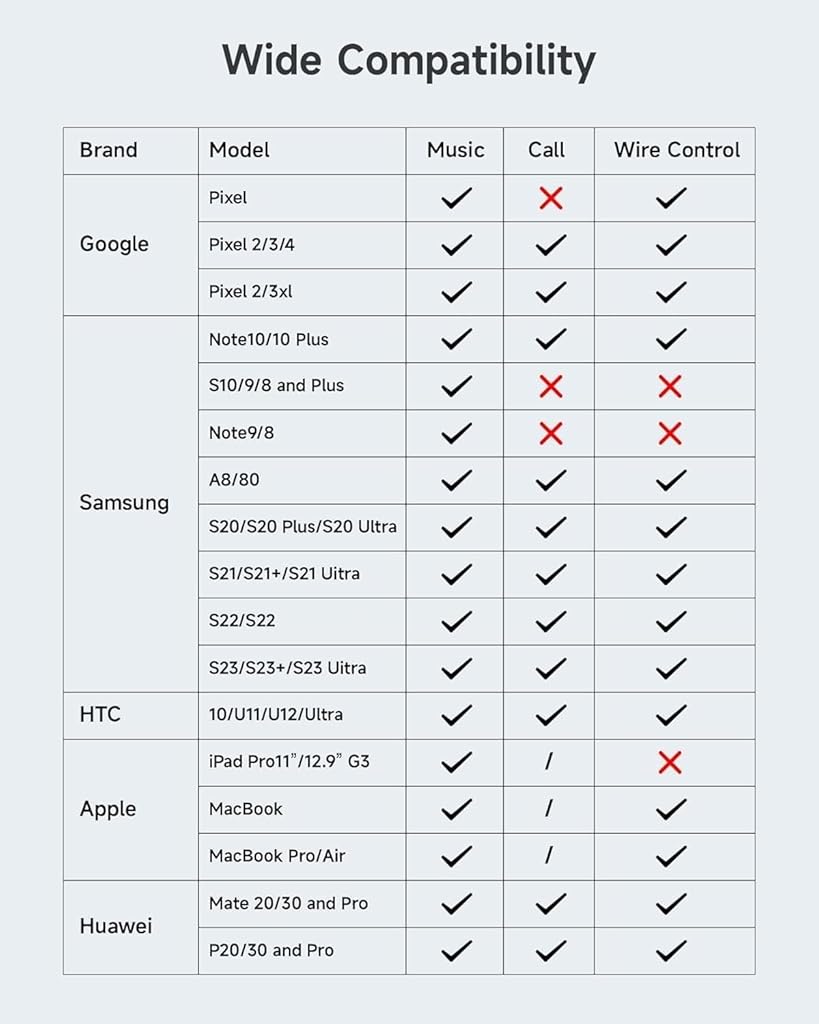This screenshot has width=819, height=1024.
Task: Click the S20/S20 Plus/S20 Ultra model cell
Action: [302, 527]
